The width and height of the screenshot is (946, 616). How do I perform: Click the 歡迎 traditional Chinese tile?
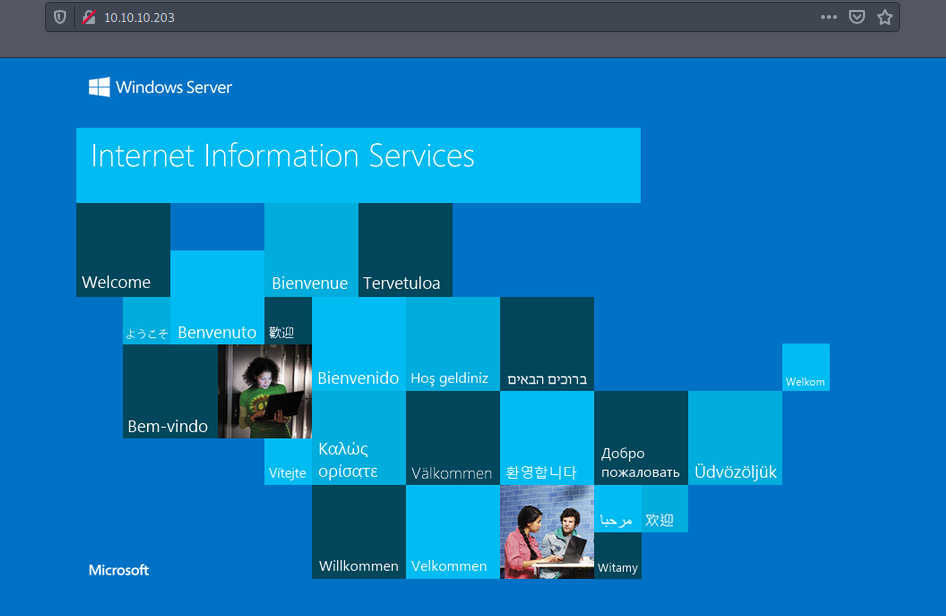coord(288,320)
